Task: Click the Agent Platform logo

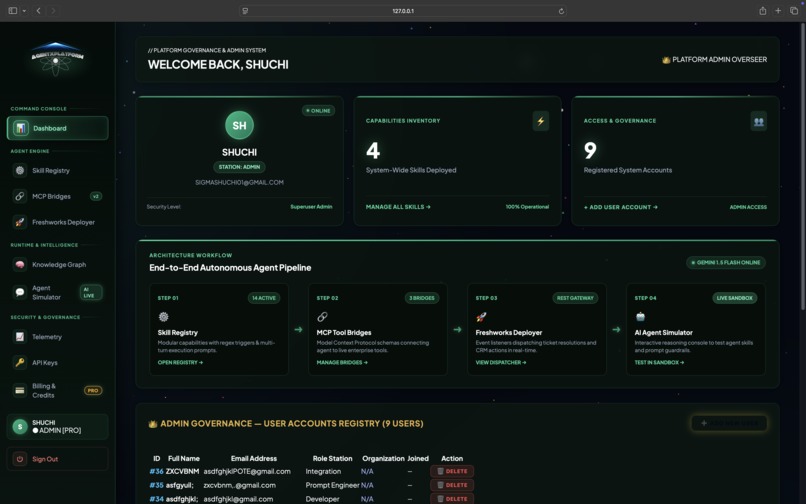Action: click(57, 58)
